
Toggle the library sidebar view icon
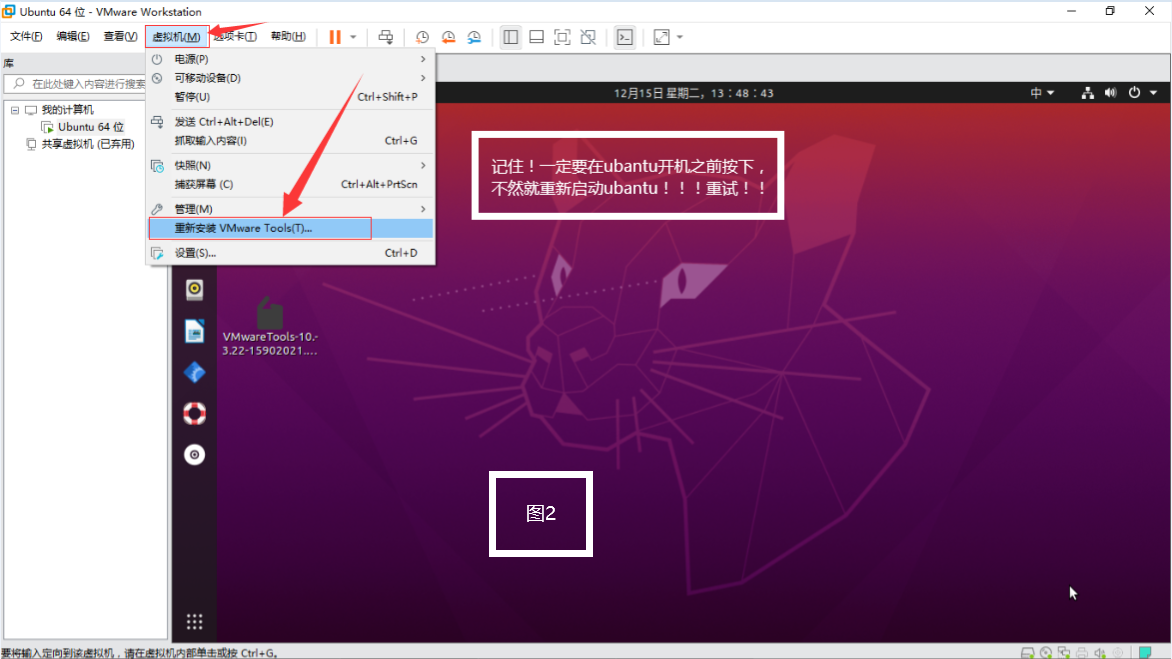pos(511,37)
